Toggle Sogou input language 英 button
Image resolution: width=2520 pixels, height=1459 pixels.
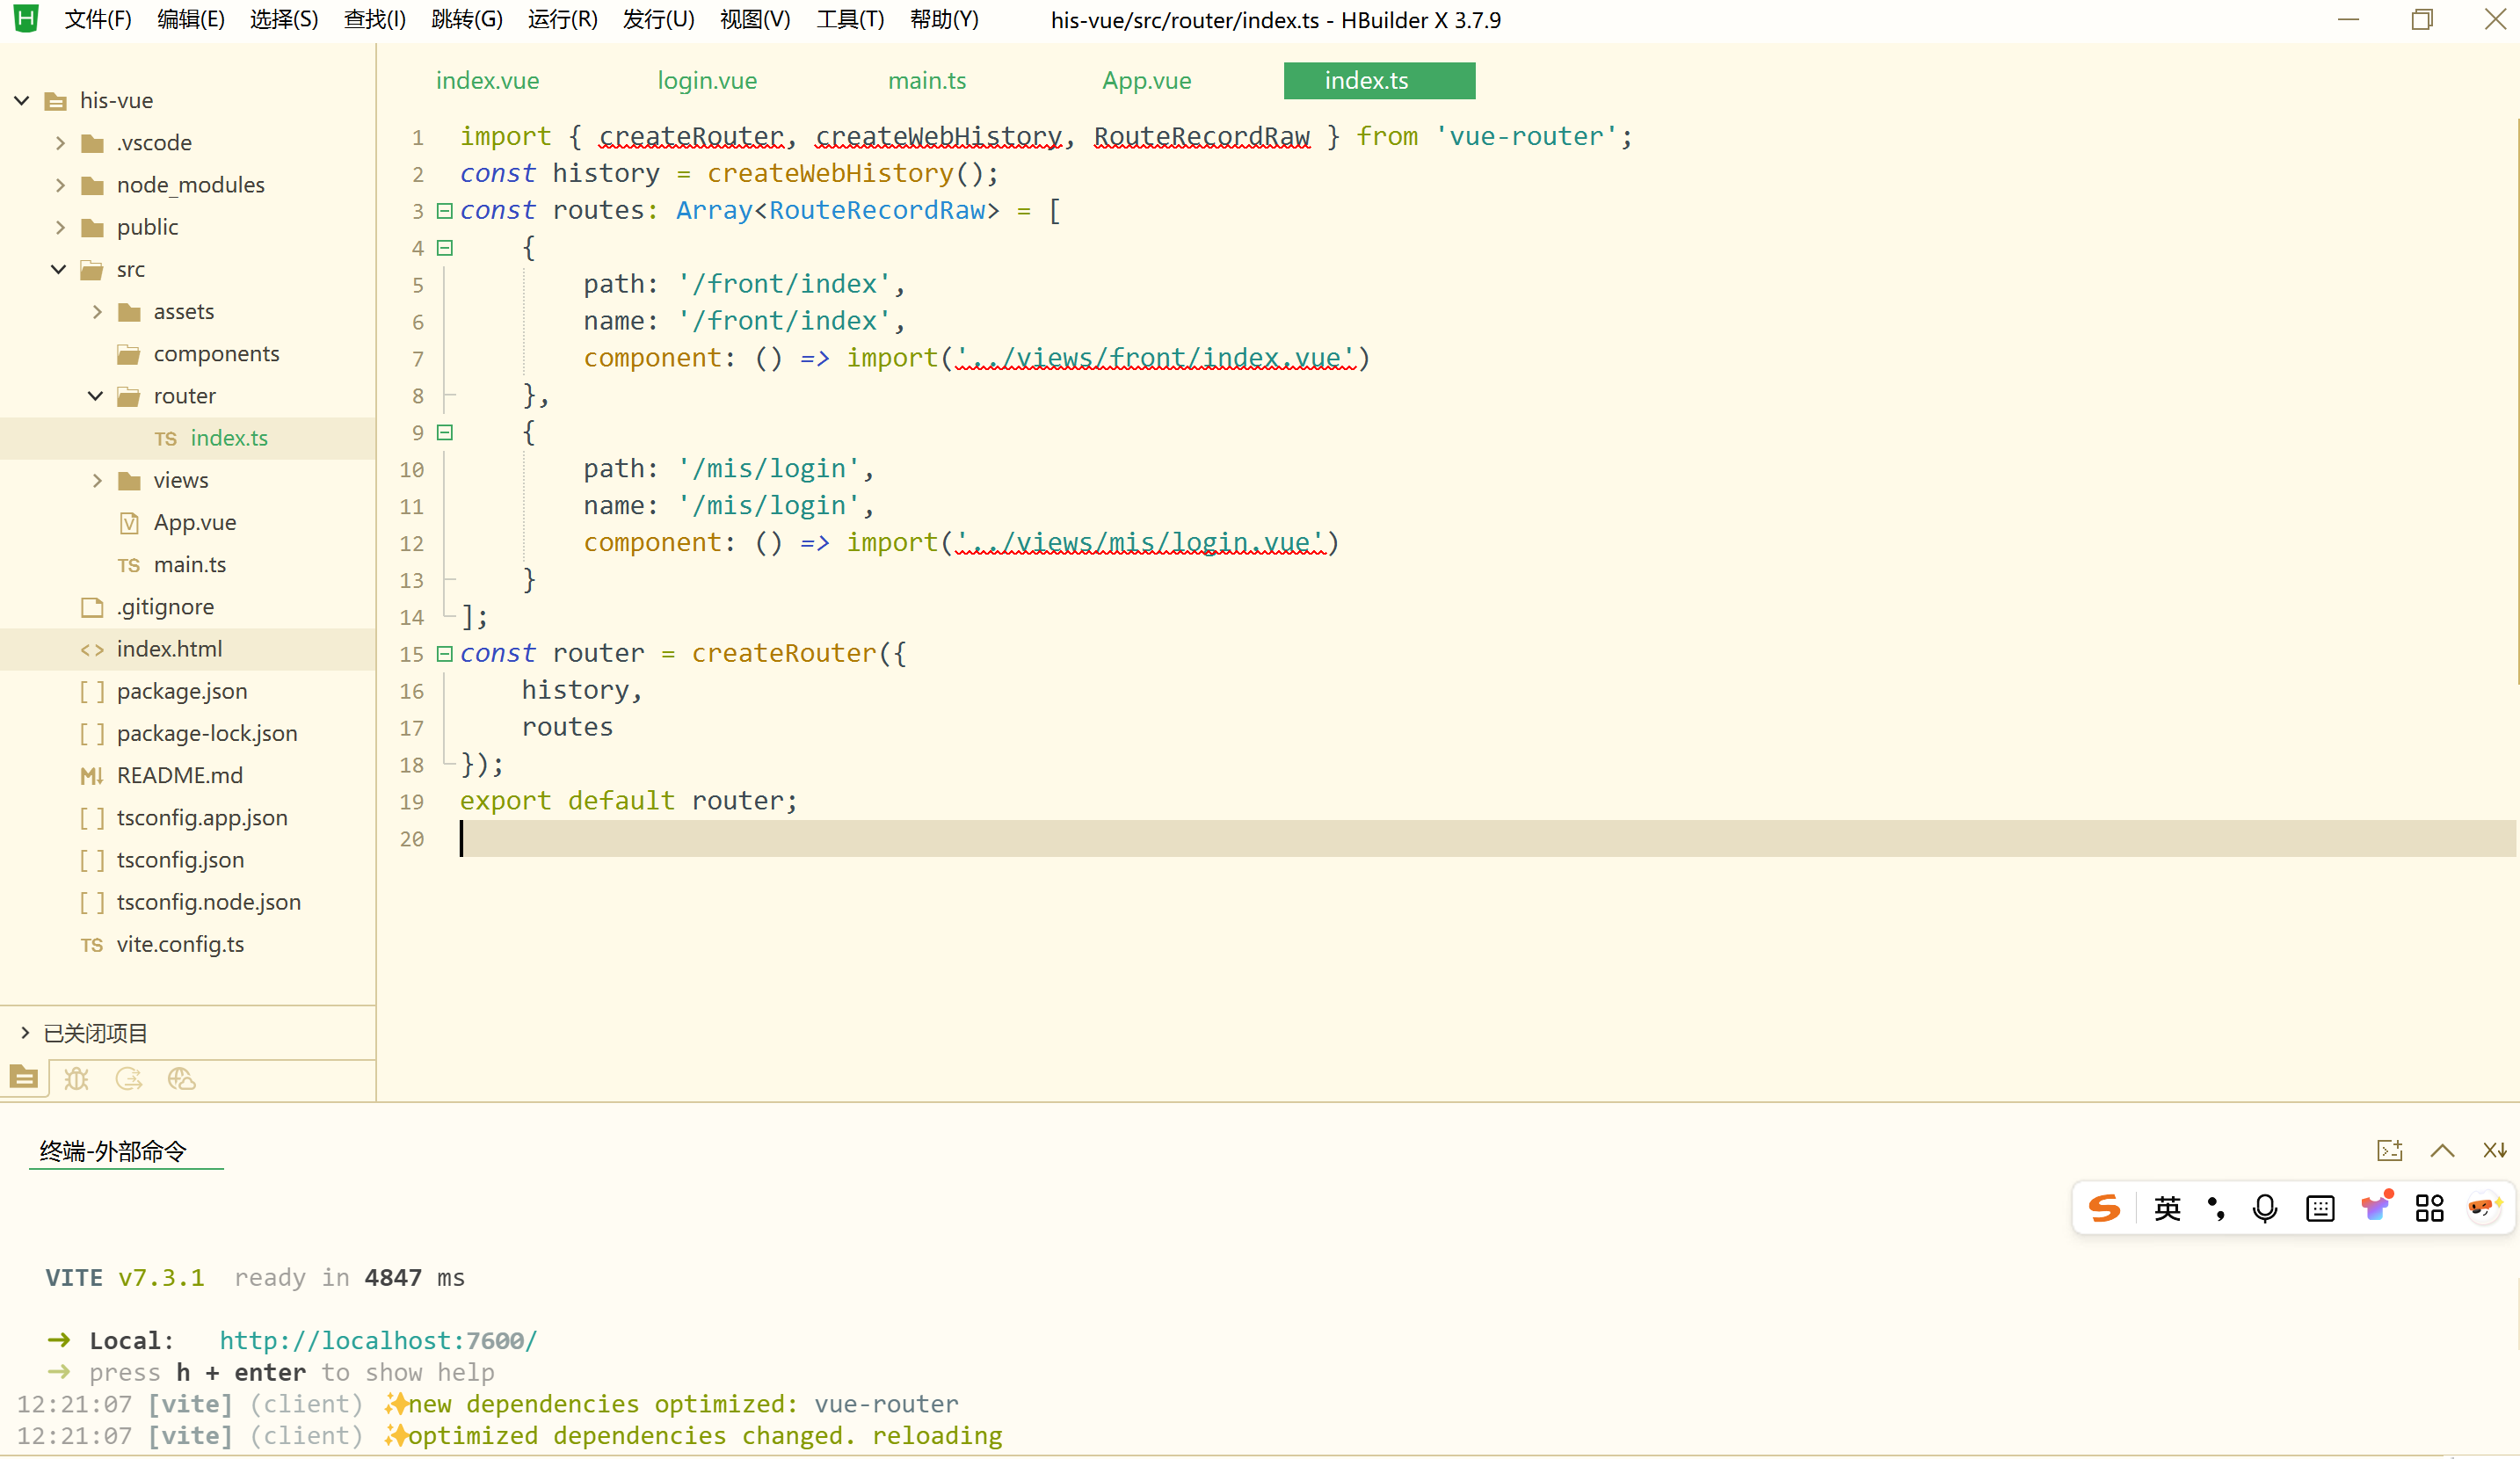[2167, 1208]
